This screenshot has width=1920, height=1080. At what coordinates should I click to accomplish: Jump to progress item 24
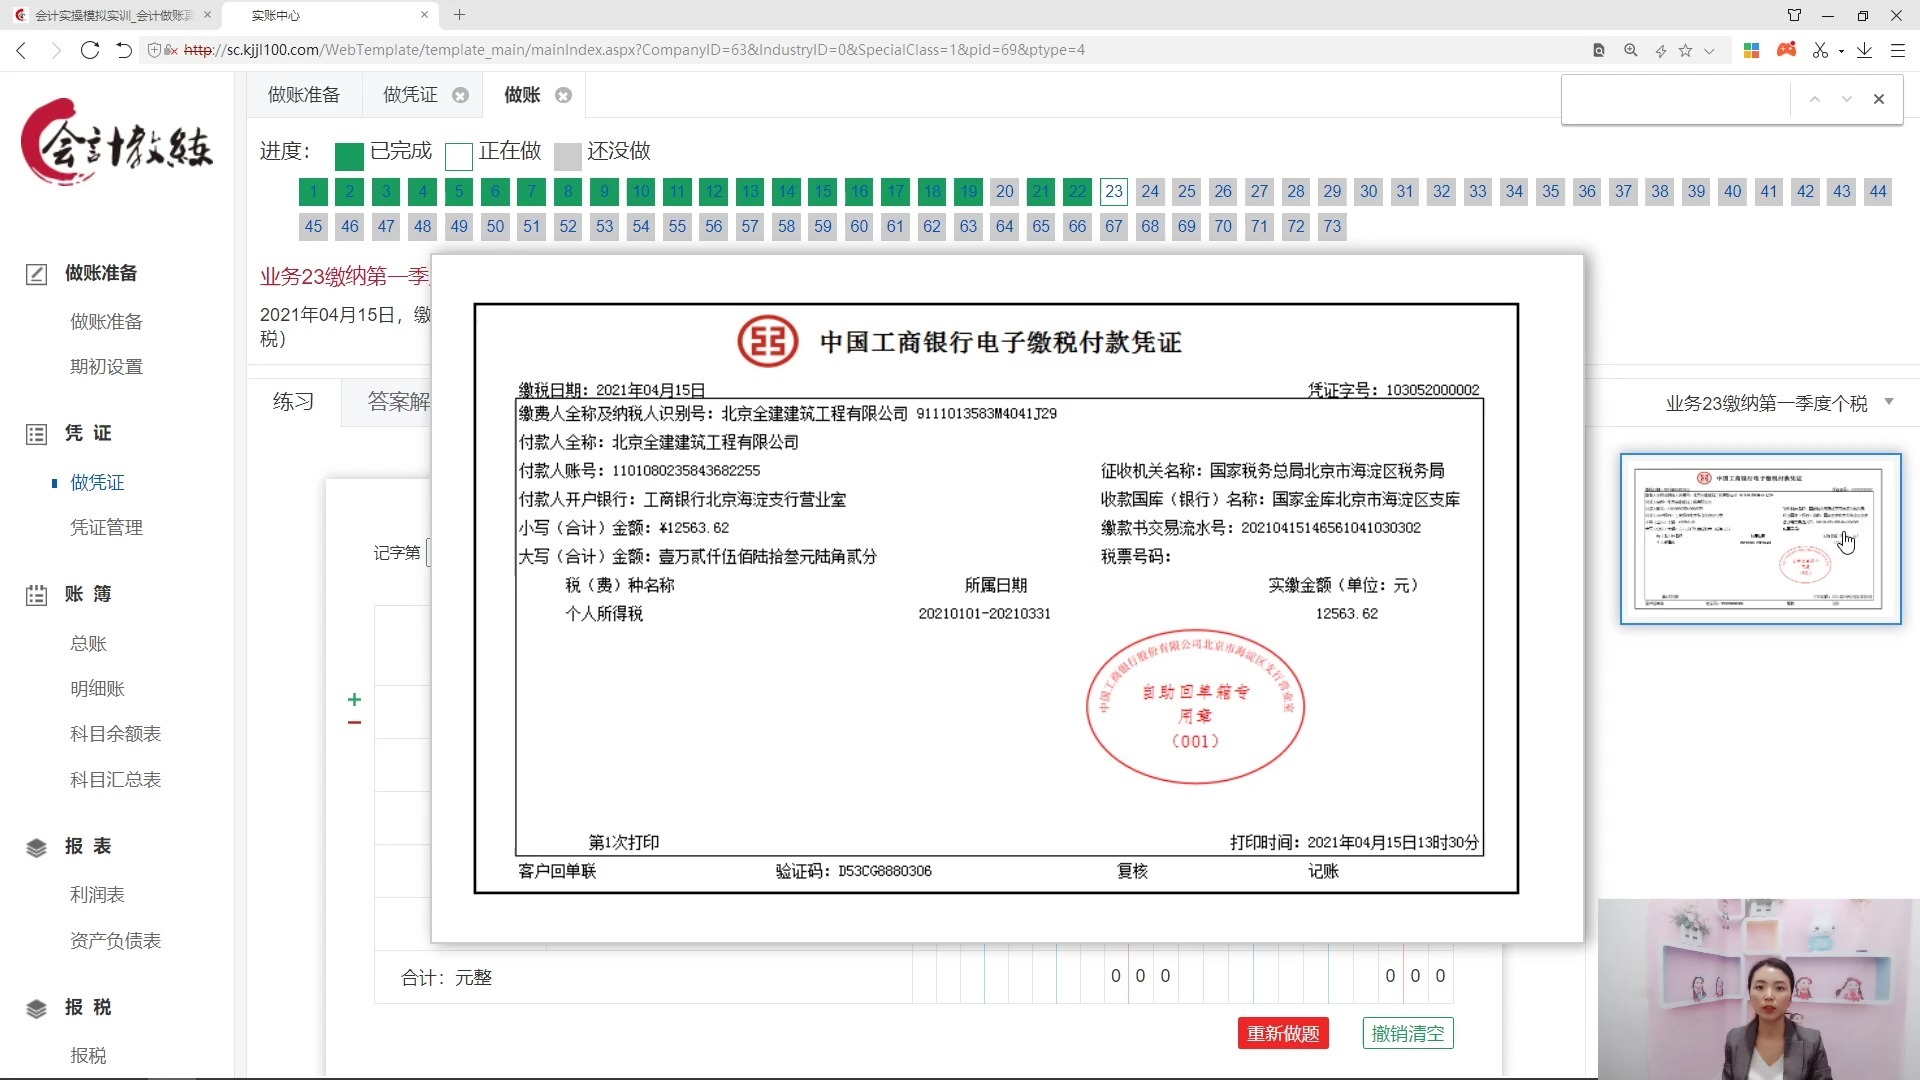point(1150,191)
